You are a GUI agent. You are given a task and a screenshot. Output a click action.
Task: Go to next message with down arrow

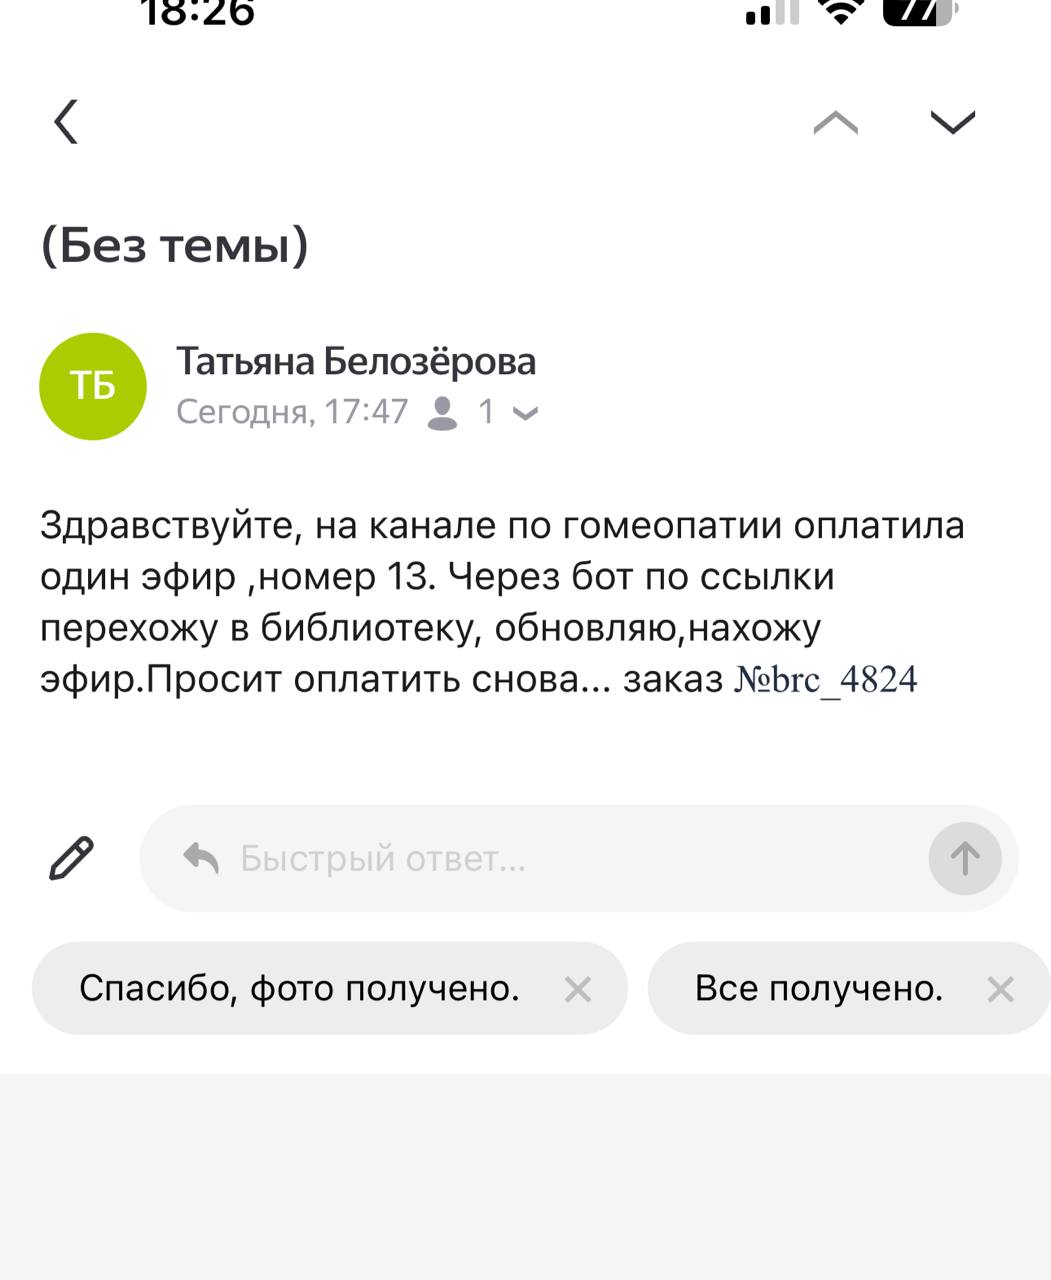tap(952, 122)
